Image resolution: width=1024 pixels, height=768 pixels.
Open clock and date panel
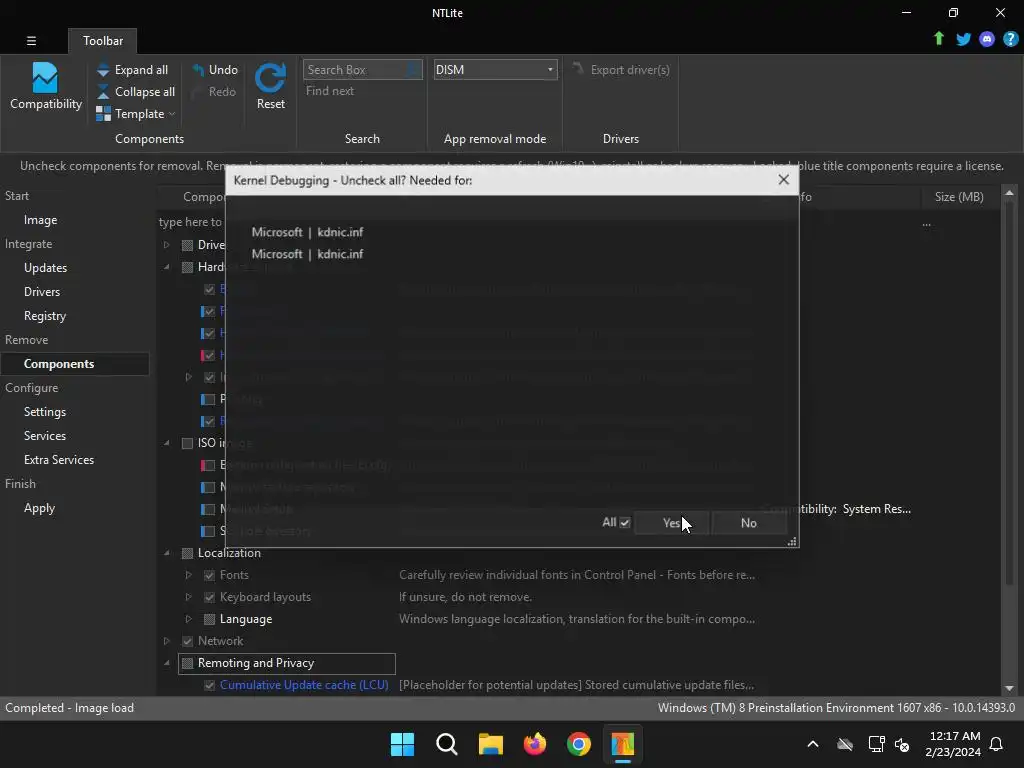click(953, 744)
